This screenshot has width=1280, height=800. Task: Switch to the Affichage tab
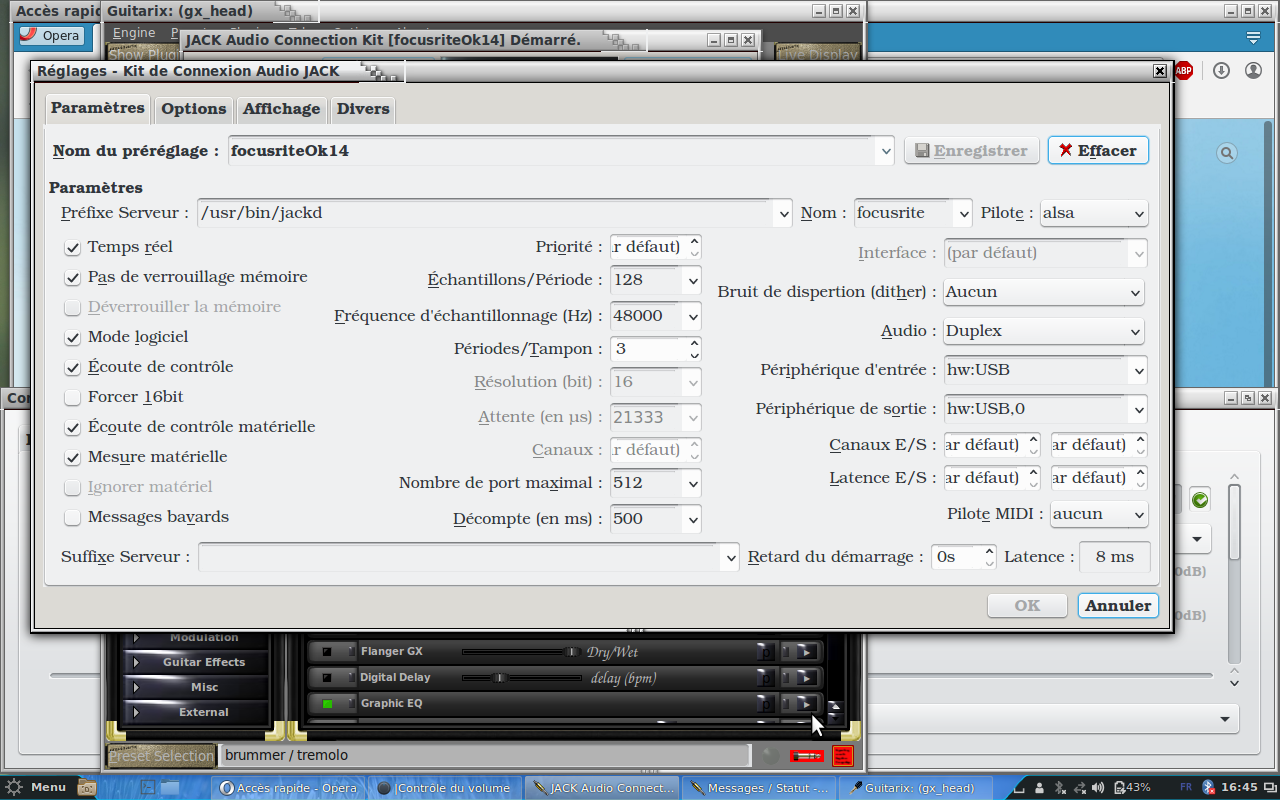[x=282, y=109]
